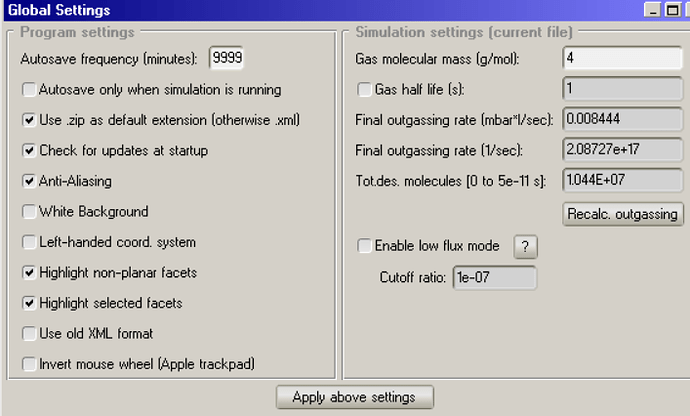Click the Gas molecular mass input field
The width and height of the screenshot is (690, 416).
tap(621, 58)
